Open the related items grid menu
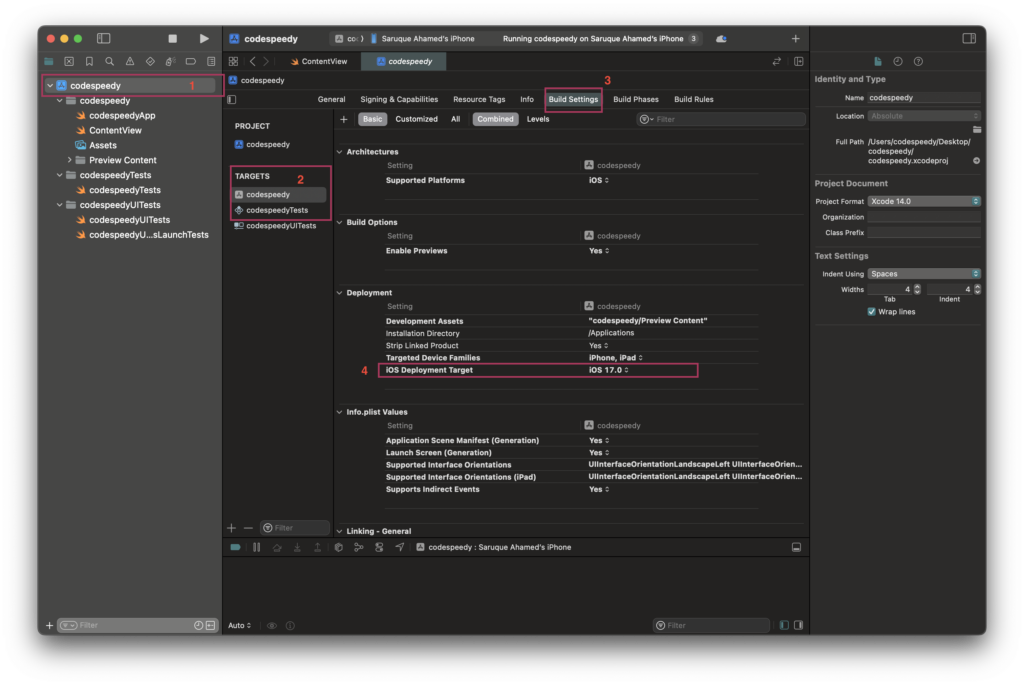Image resolution: width=1024 pixels, height=685 pixels. [x=233, y=61]
